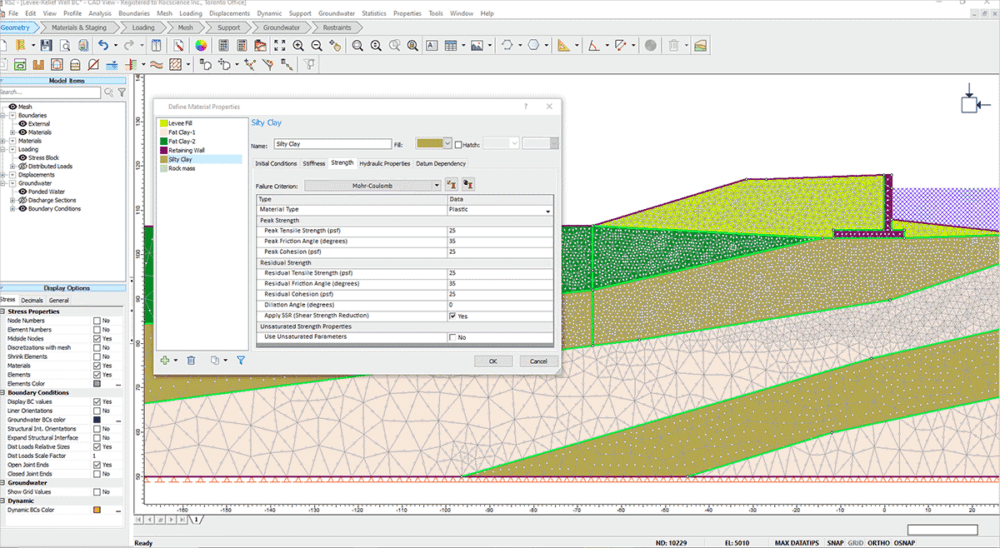Toggle the Apply SSR checkbox

[453, 316]
